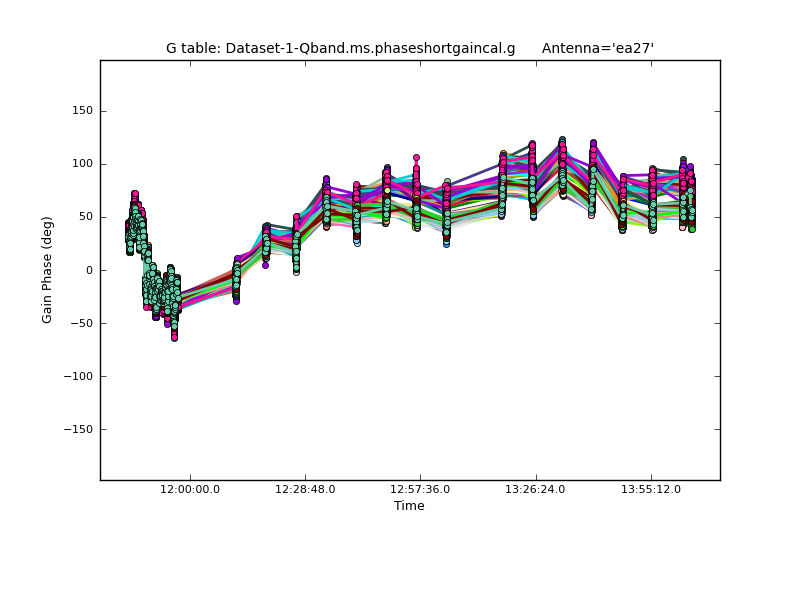Screen dimensions: 800x600
Task: Click the 12:00:00.0 time tick label
Action: tap(190, 489)
